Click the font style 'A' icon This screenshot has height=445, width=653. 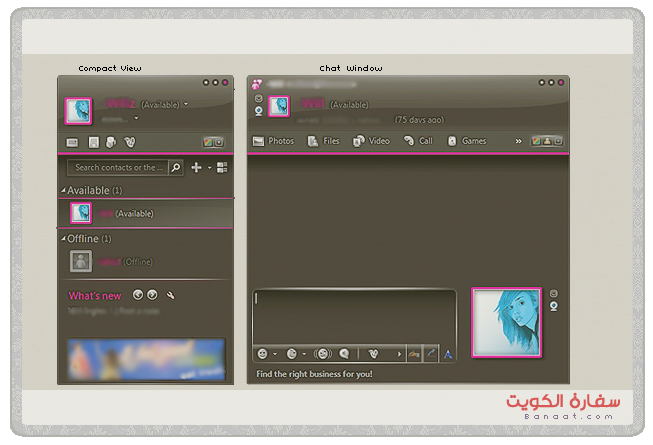tap(448, 354)
